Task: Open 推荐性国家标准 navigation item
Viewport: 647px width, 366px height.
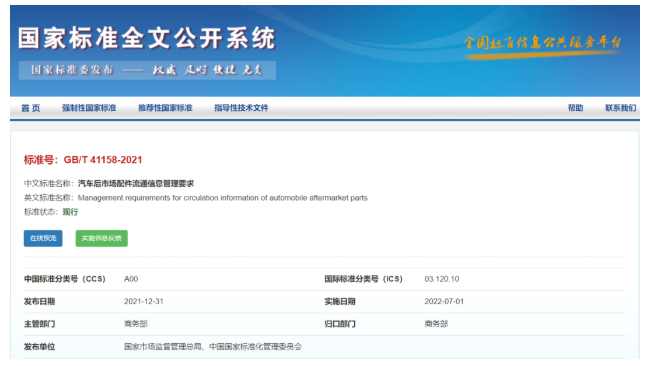Action: coord(165,108)
